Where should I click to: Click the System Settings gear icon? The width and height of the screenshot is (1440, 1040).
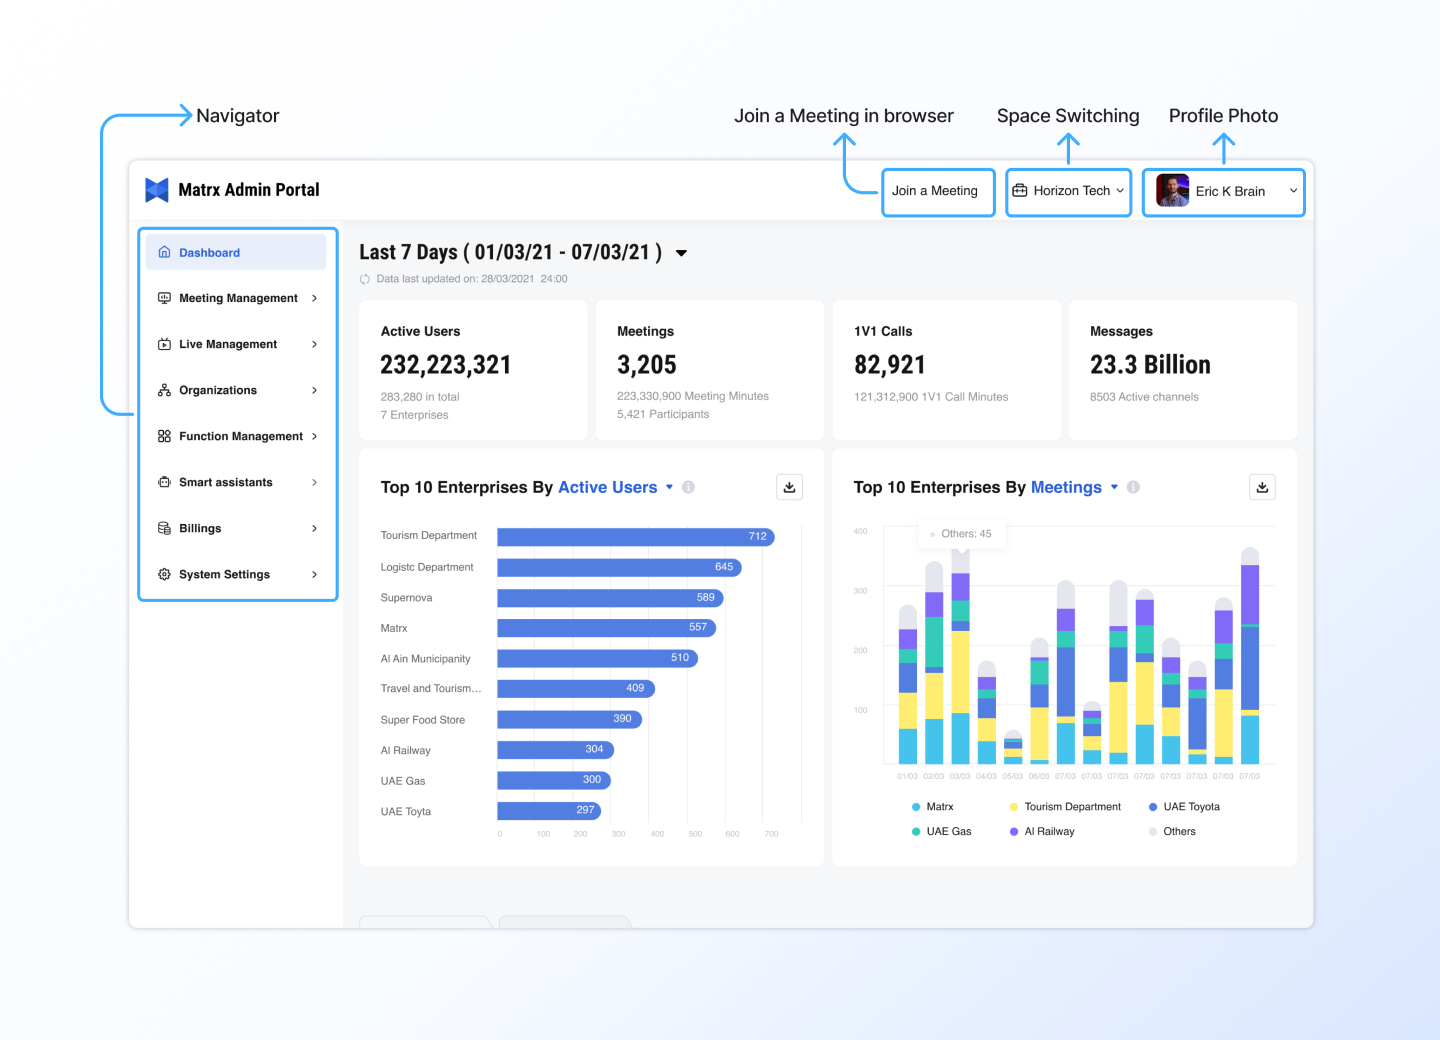[164, 574]
